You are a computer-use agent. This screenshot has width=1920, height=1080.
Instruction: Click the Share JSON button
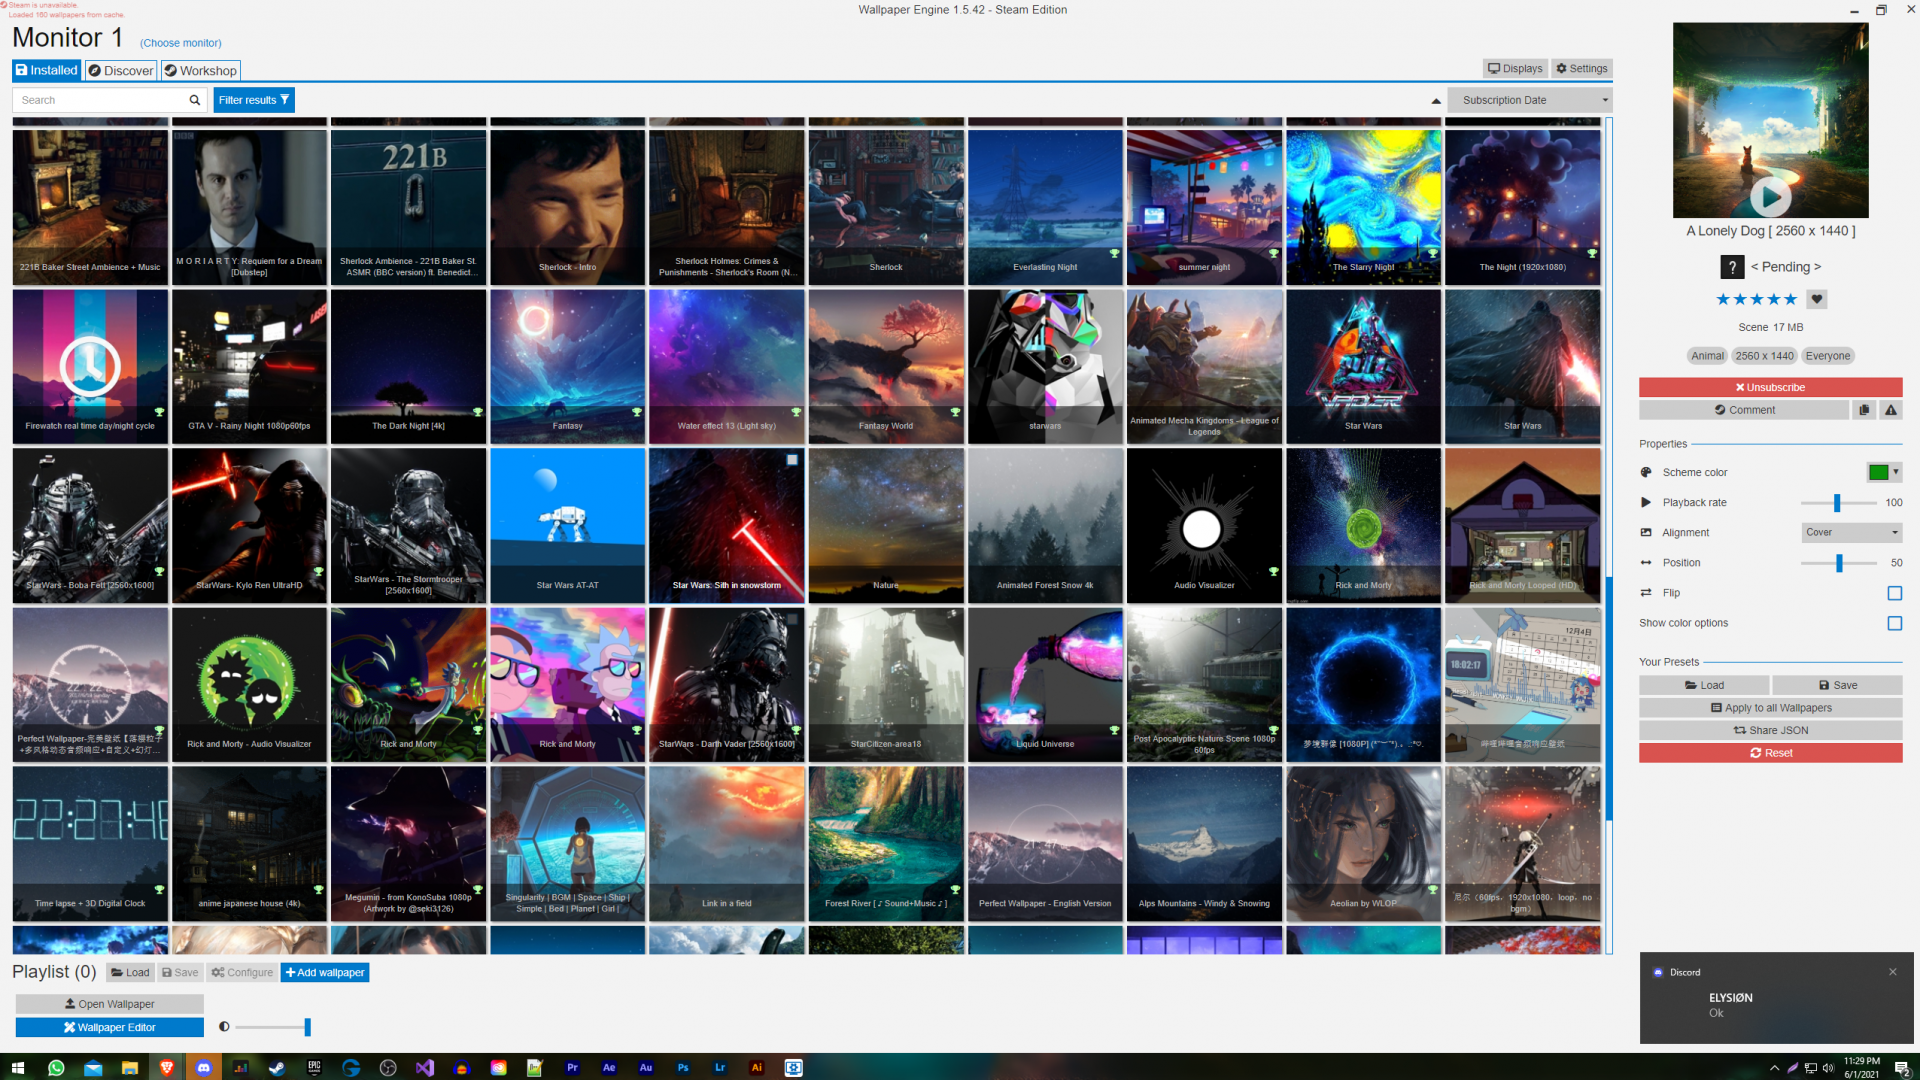1770,731
